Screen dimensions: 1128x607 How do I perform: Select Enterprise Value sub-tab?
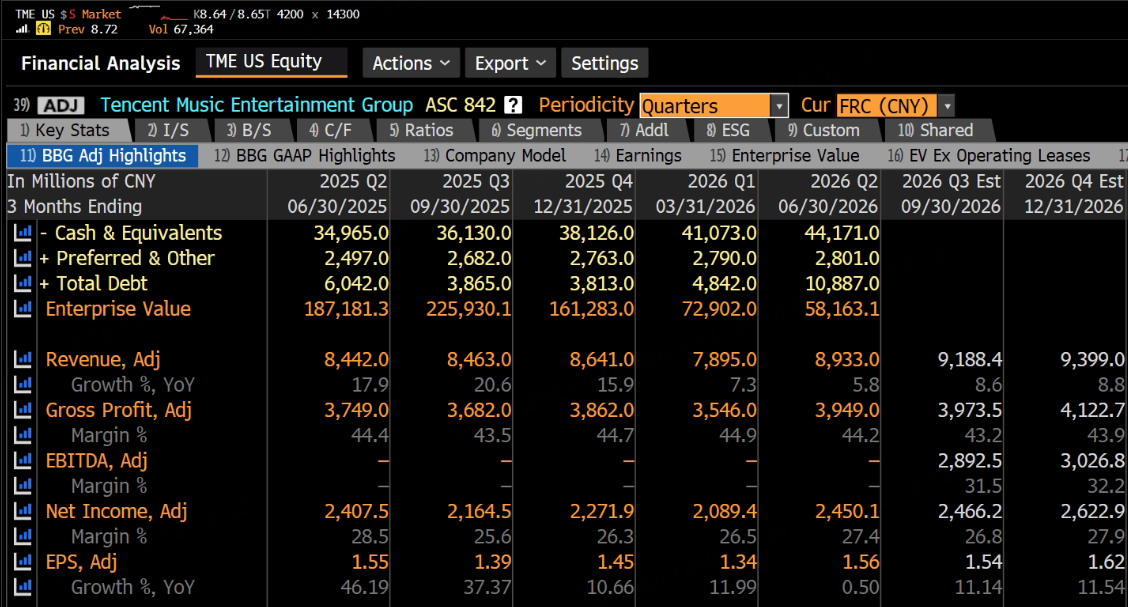(785, 155)
